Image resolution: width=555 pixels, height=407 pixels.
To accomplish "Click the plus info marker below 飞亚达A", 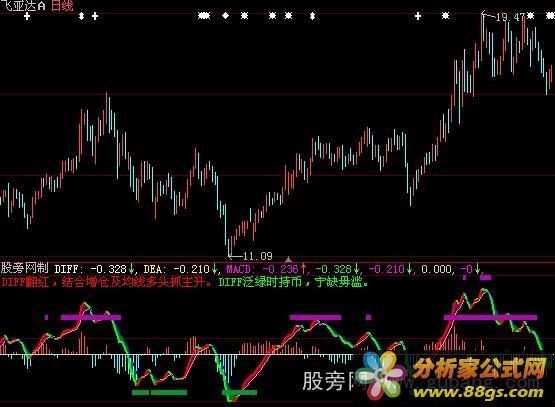I will pyautogui.click(x=27, y=16).
